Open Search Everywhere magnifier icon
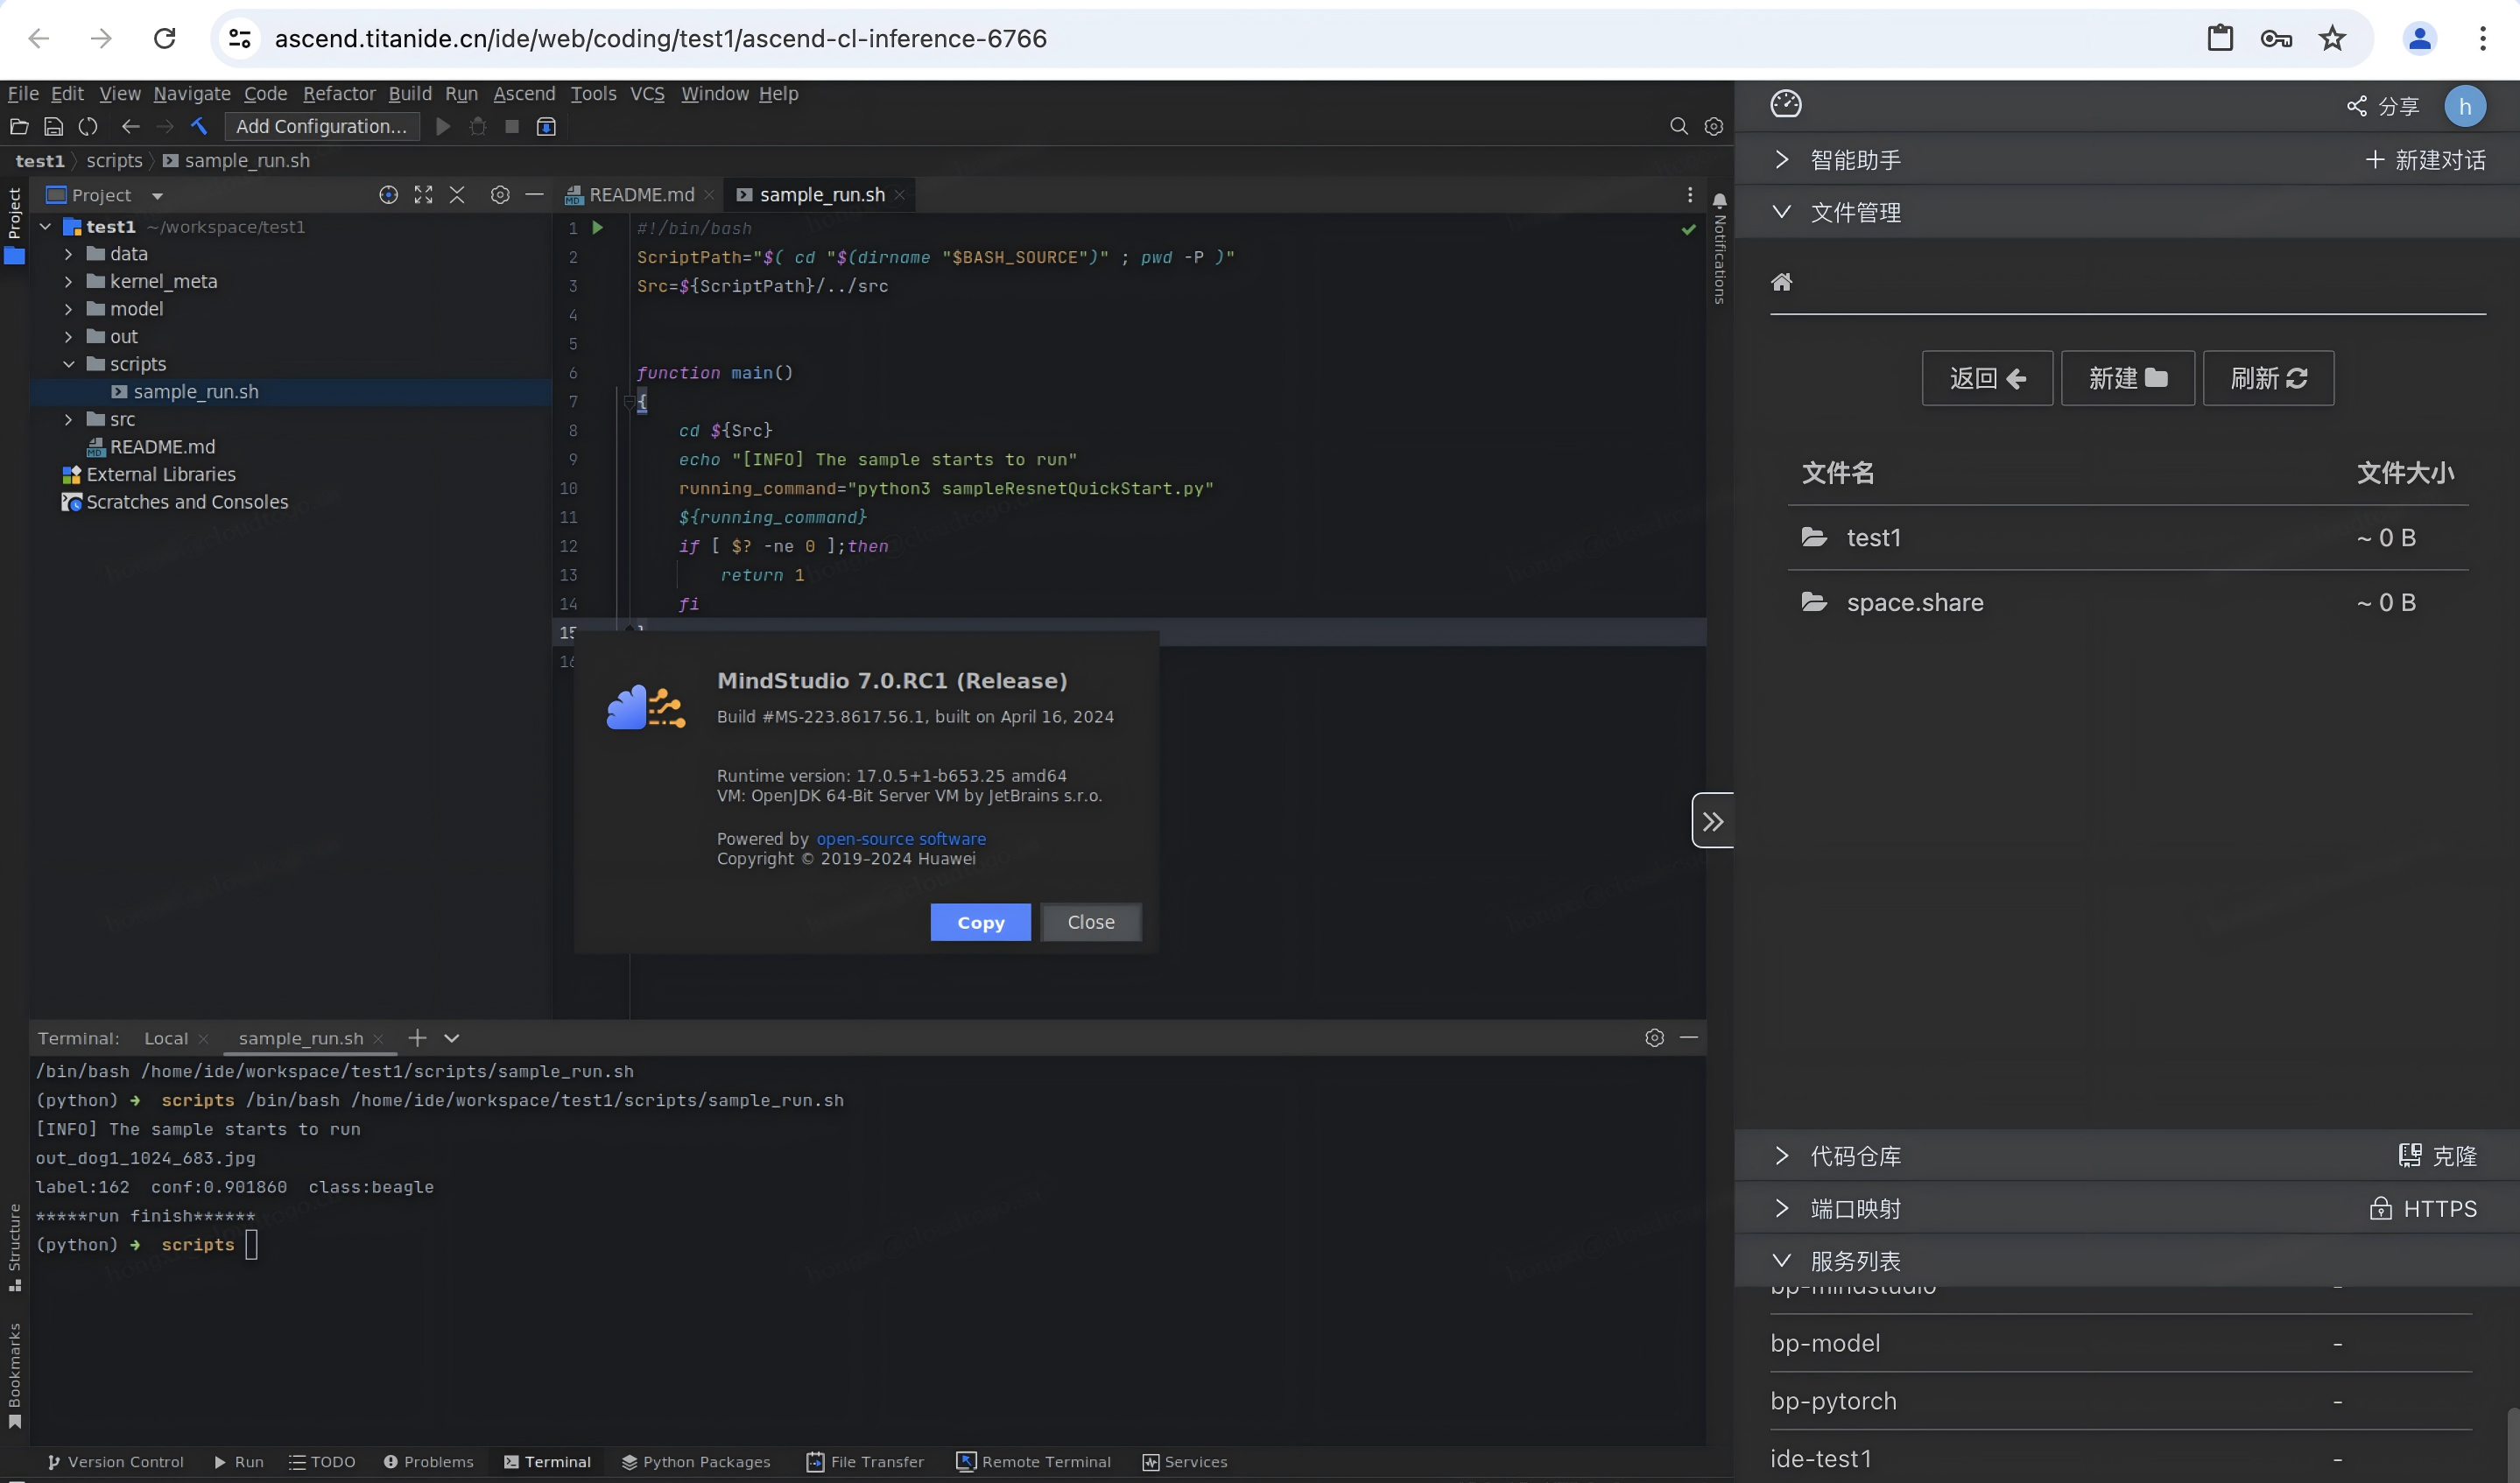This screenshot has height=1483, width=2520. [1679, 126]
